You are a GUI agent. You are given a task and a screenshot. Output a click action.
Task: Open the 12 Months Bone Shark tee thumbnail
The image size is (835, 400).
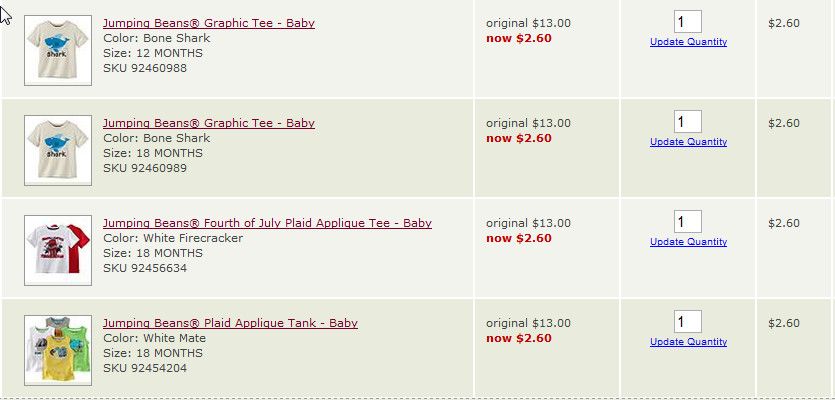pos(58,50)
